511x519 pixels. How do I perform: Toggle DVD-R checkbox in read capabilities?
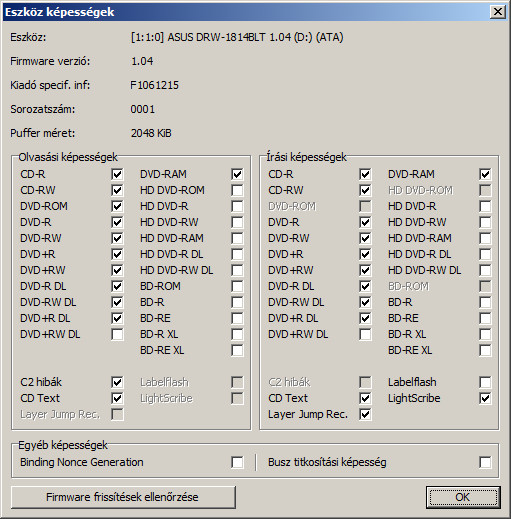117,222
